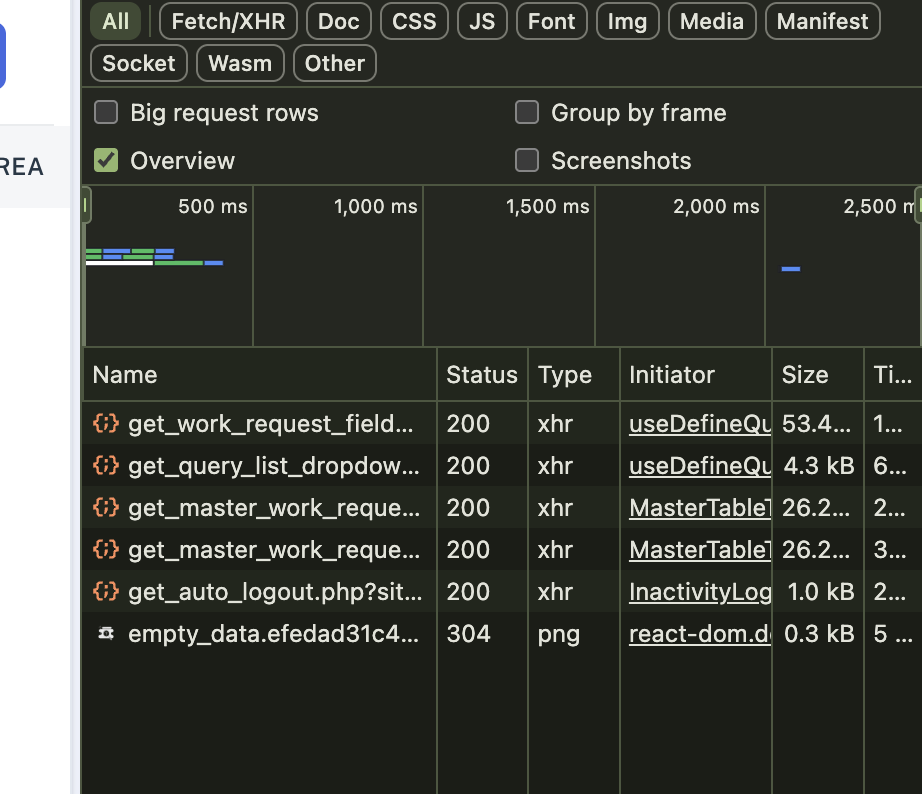Open the InactivityLog initiator link
Viewport: 922px width, 794px height.
[x=699, y=592]
